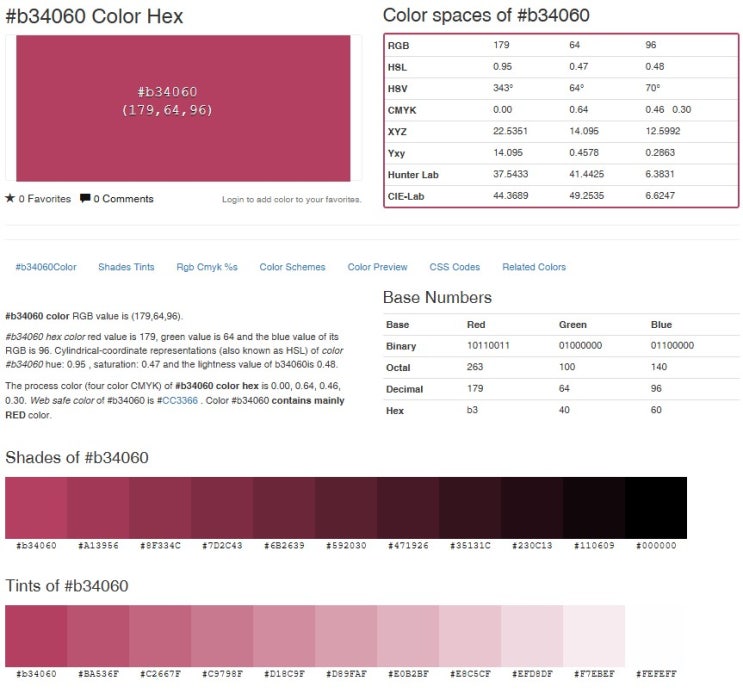Select the #110609 shade swatch
Image resolution: width=743 pixels, height=693 pixels.
click(594, 508)
